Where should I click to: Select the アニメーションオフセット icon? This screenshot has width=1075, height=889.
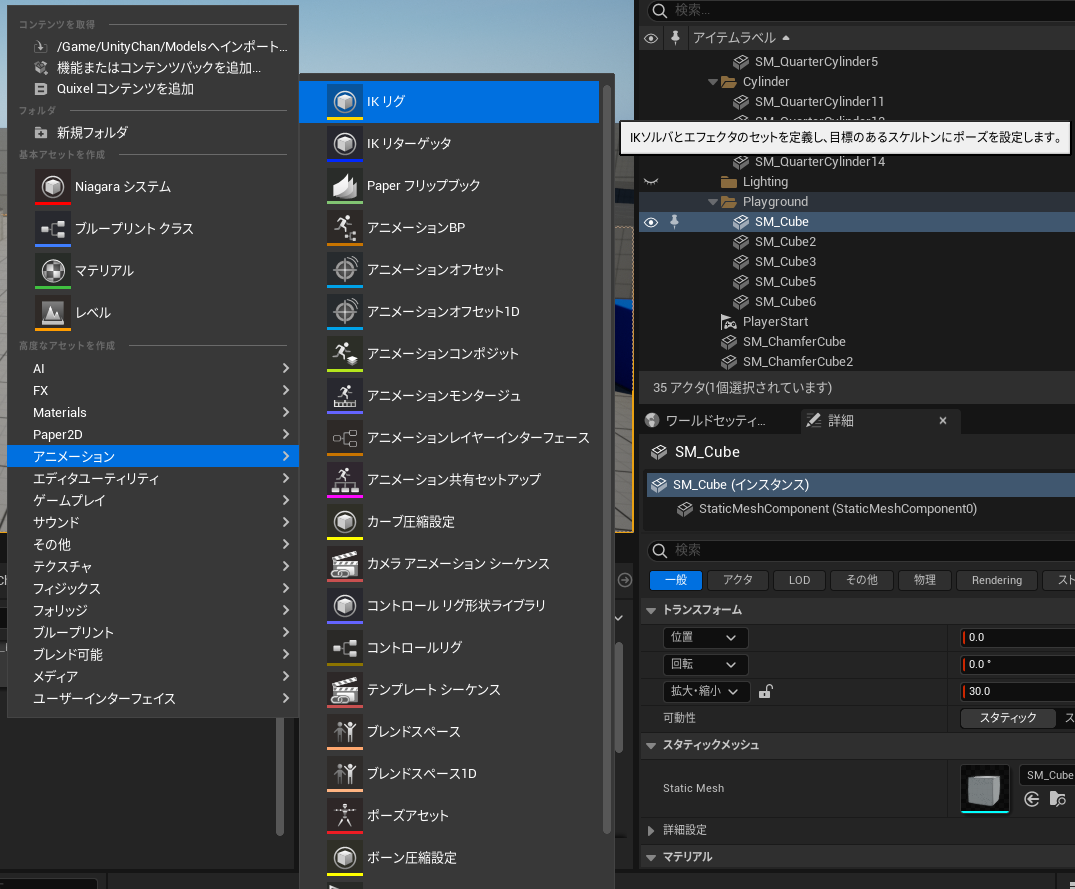[x=345, y=269]
